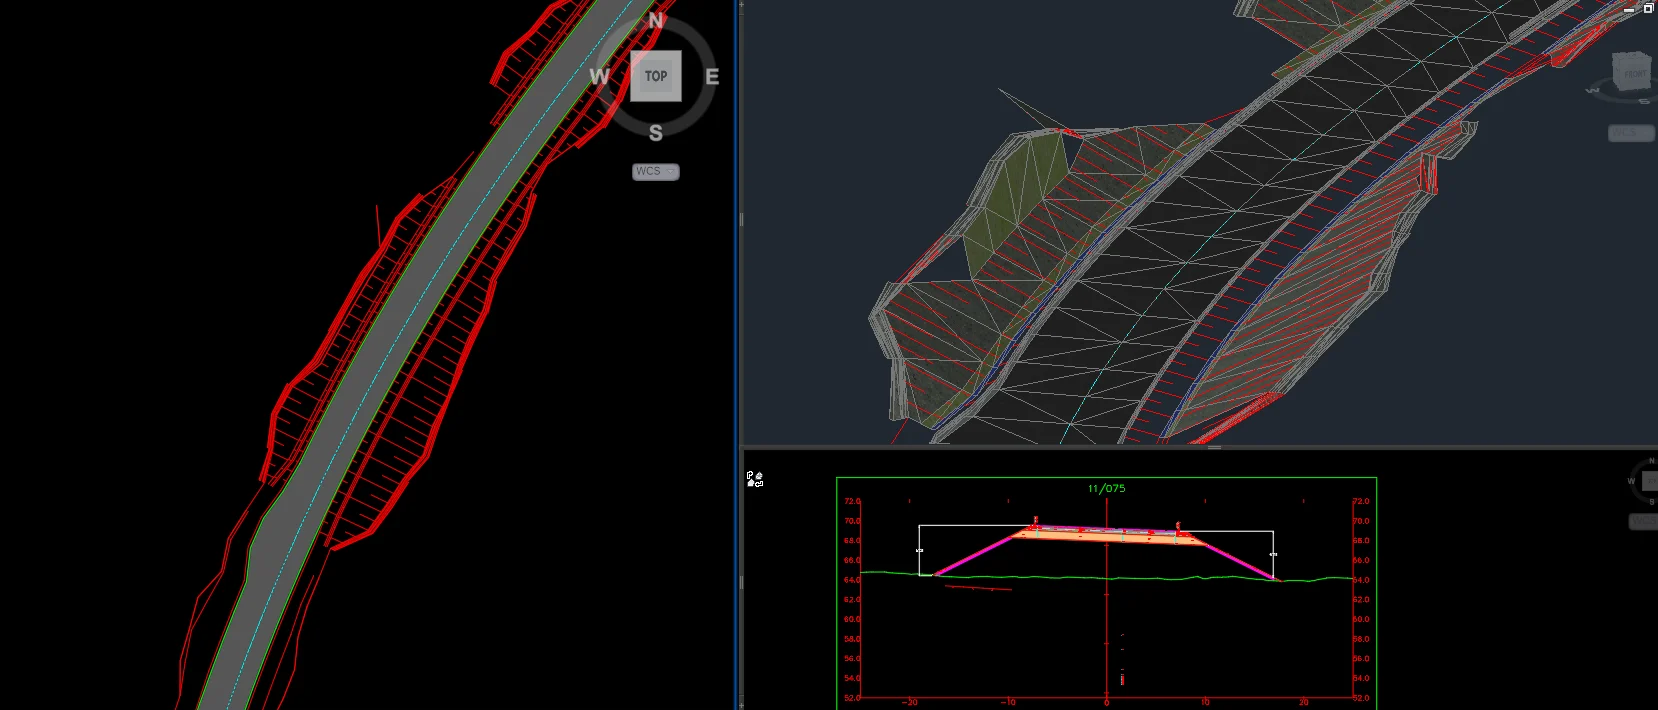Click the S marker on section viewport compass
1658x710 pixels.
point(1652,502)
